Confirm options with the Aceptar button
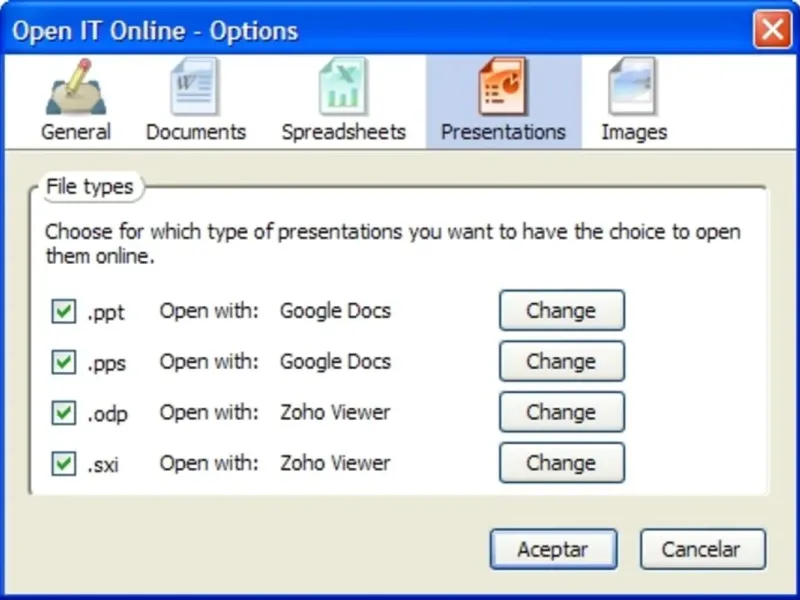 pos(553,549)
